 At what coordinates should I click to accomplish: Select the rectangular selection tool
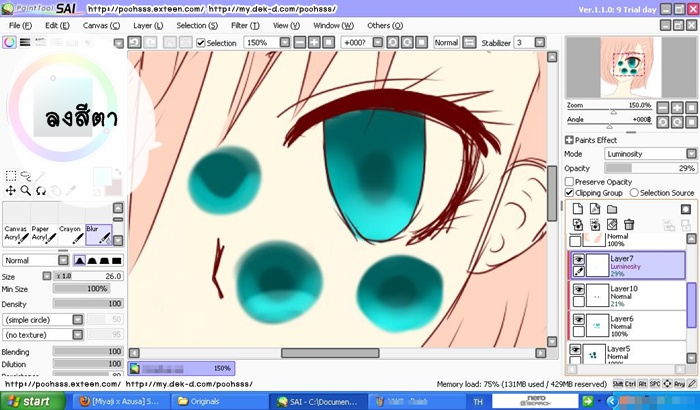11,176
